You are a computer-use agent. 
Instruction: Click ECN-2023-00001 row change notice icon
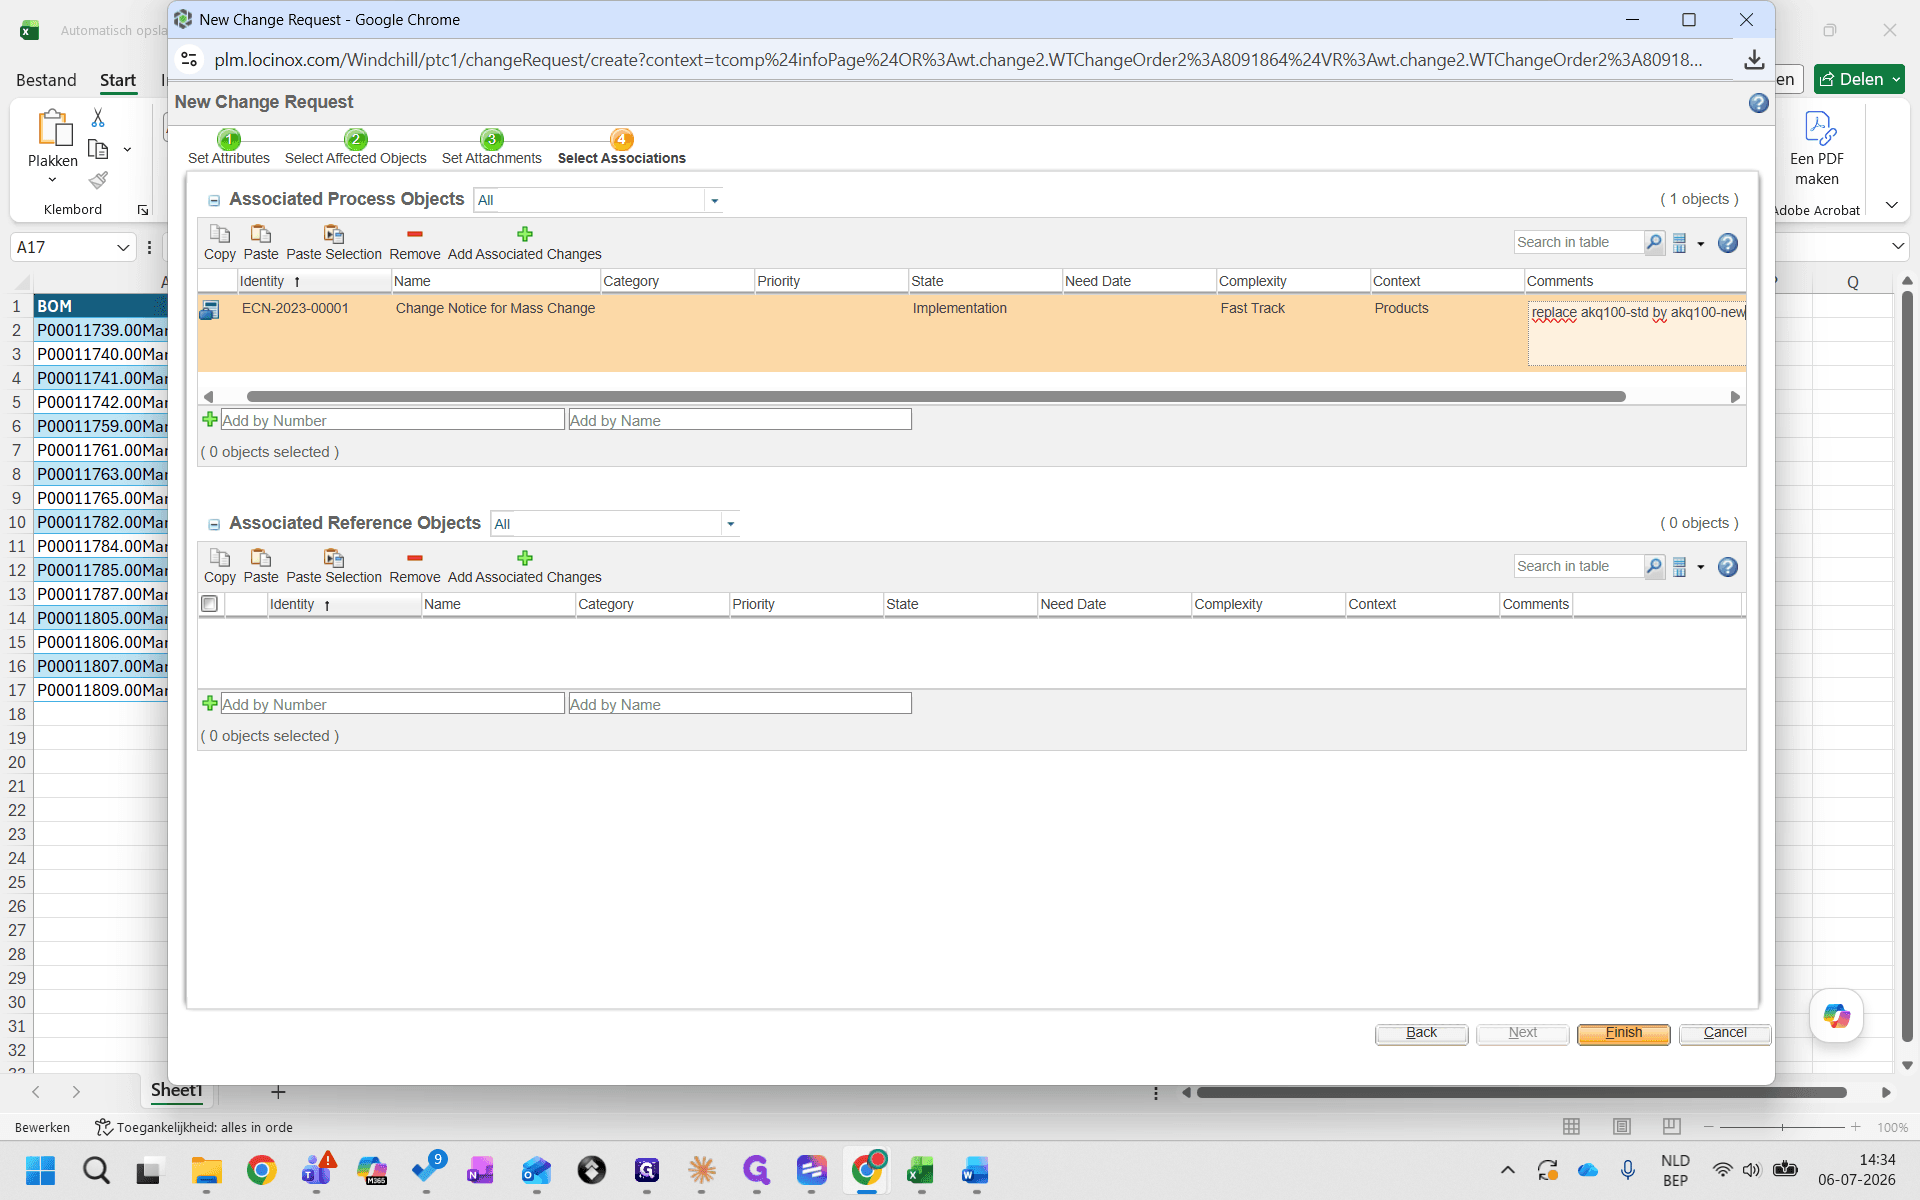(209, 310)
